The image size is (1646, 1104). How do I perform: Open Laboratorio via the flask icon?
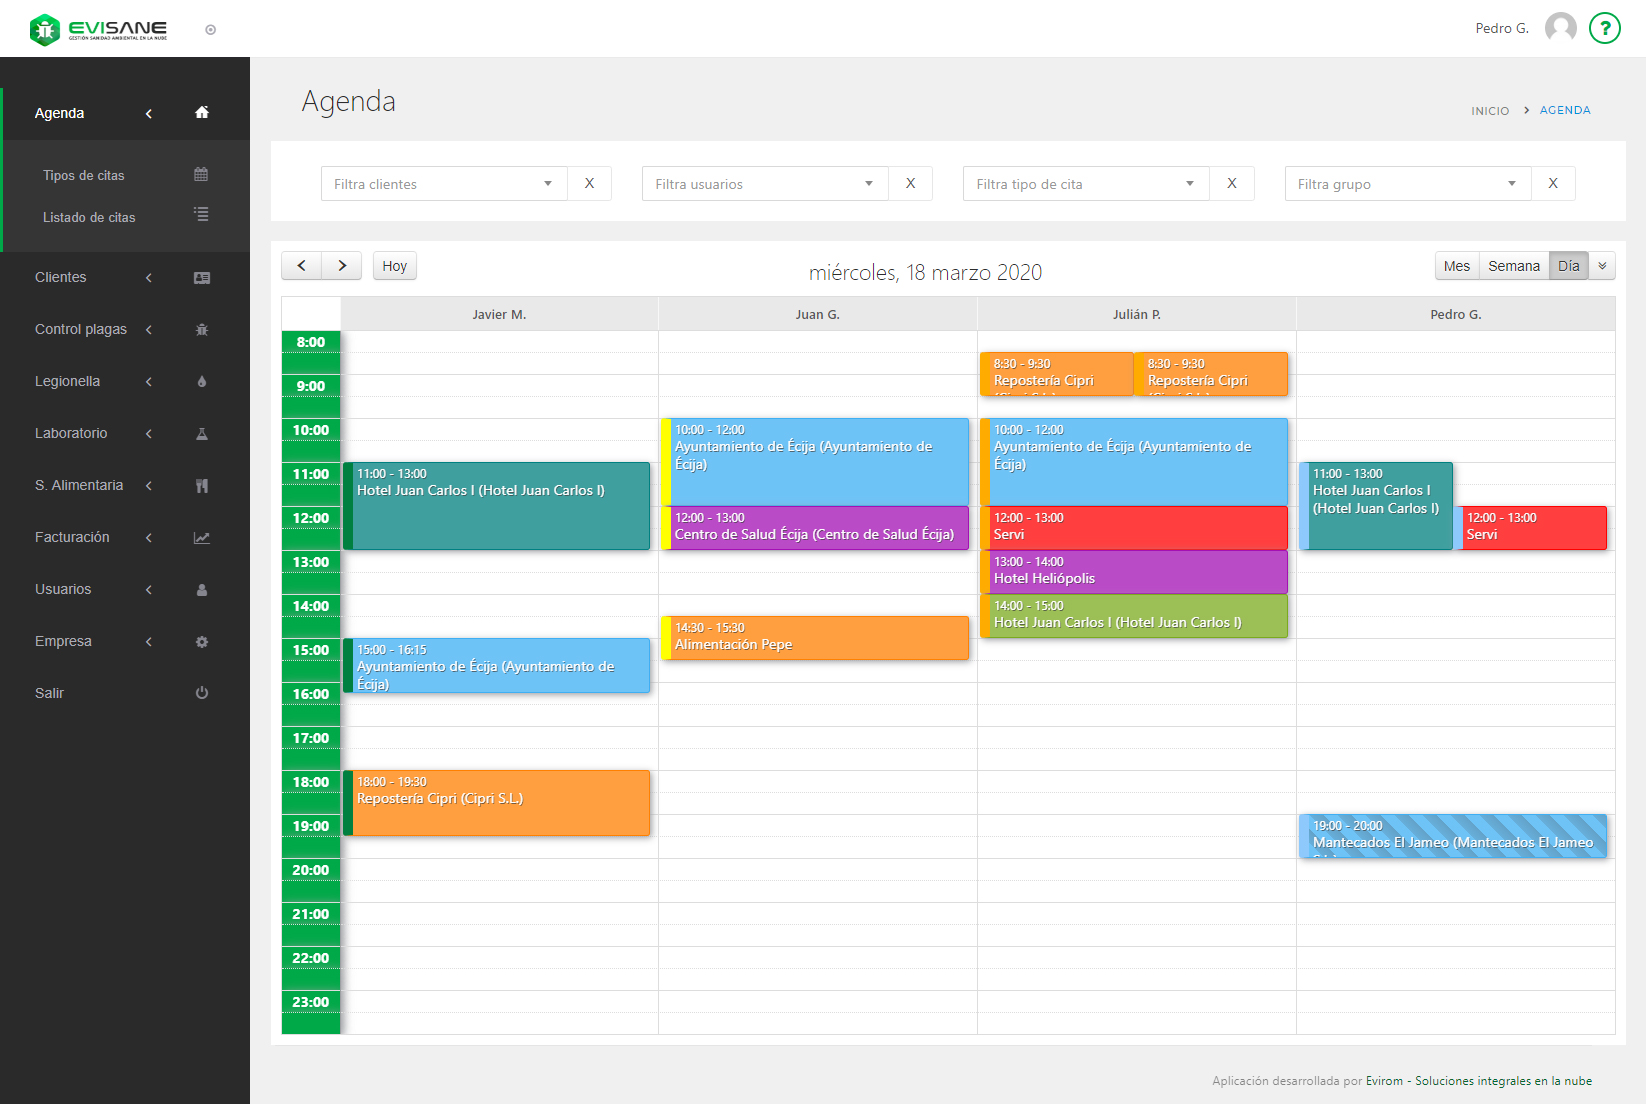pos(202,433)
